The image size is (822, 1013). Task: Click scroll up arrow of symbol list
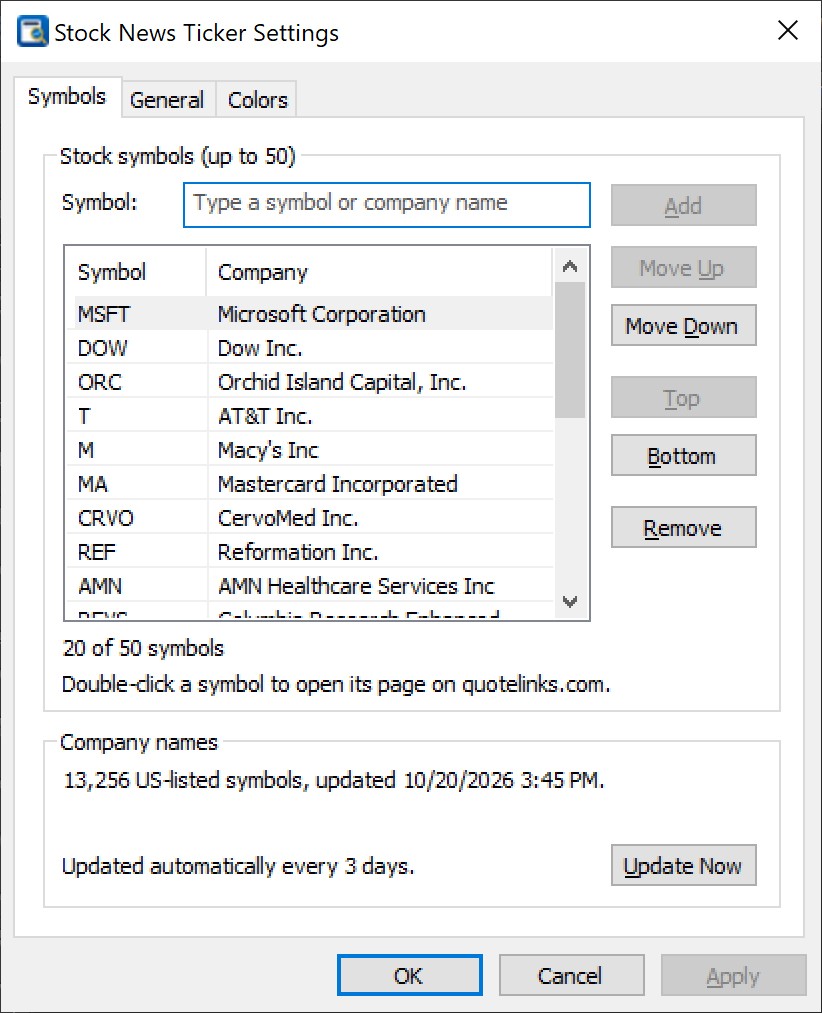570,266
